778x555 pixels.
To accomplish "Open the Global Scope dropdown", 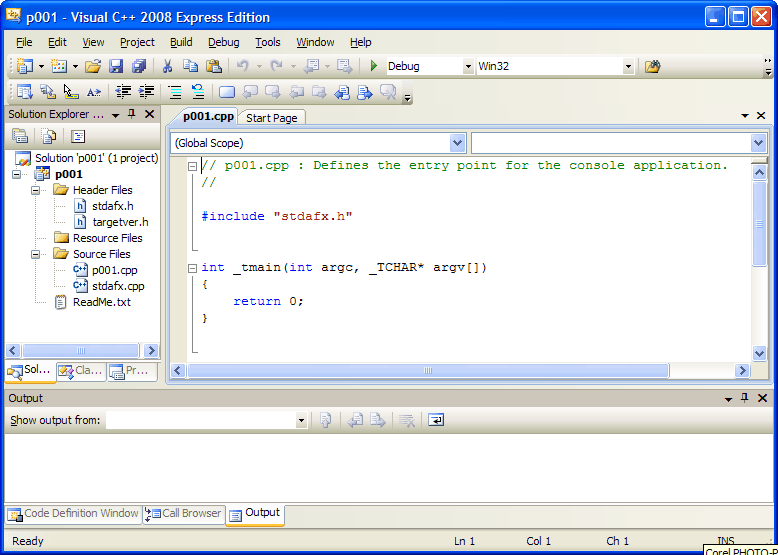I will [x=457, y=143].
